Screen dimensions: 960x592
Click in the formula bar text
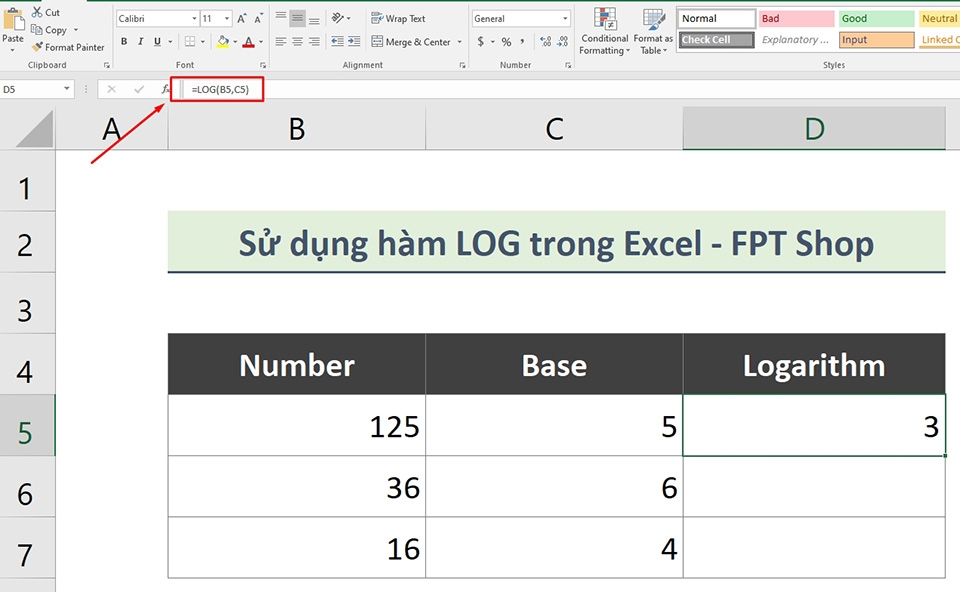[220, 89]
